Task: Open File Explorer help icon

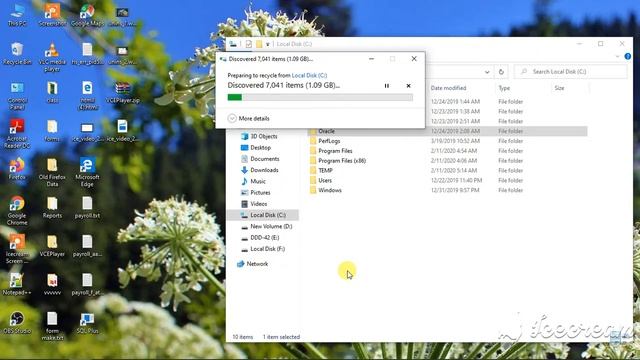Action: 628,56
